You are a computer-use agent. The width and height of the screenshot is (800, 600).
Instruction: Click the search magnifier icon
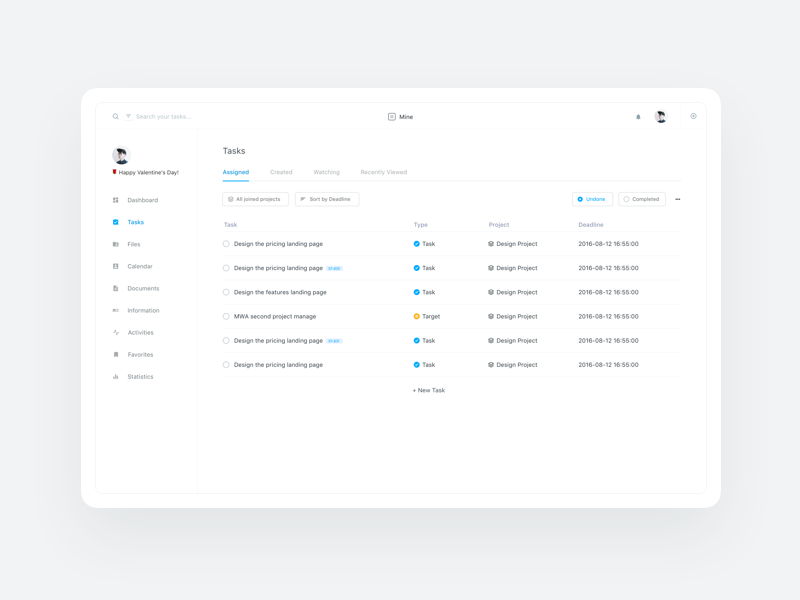point(115,116)
